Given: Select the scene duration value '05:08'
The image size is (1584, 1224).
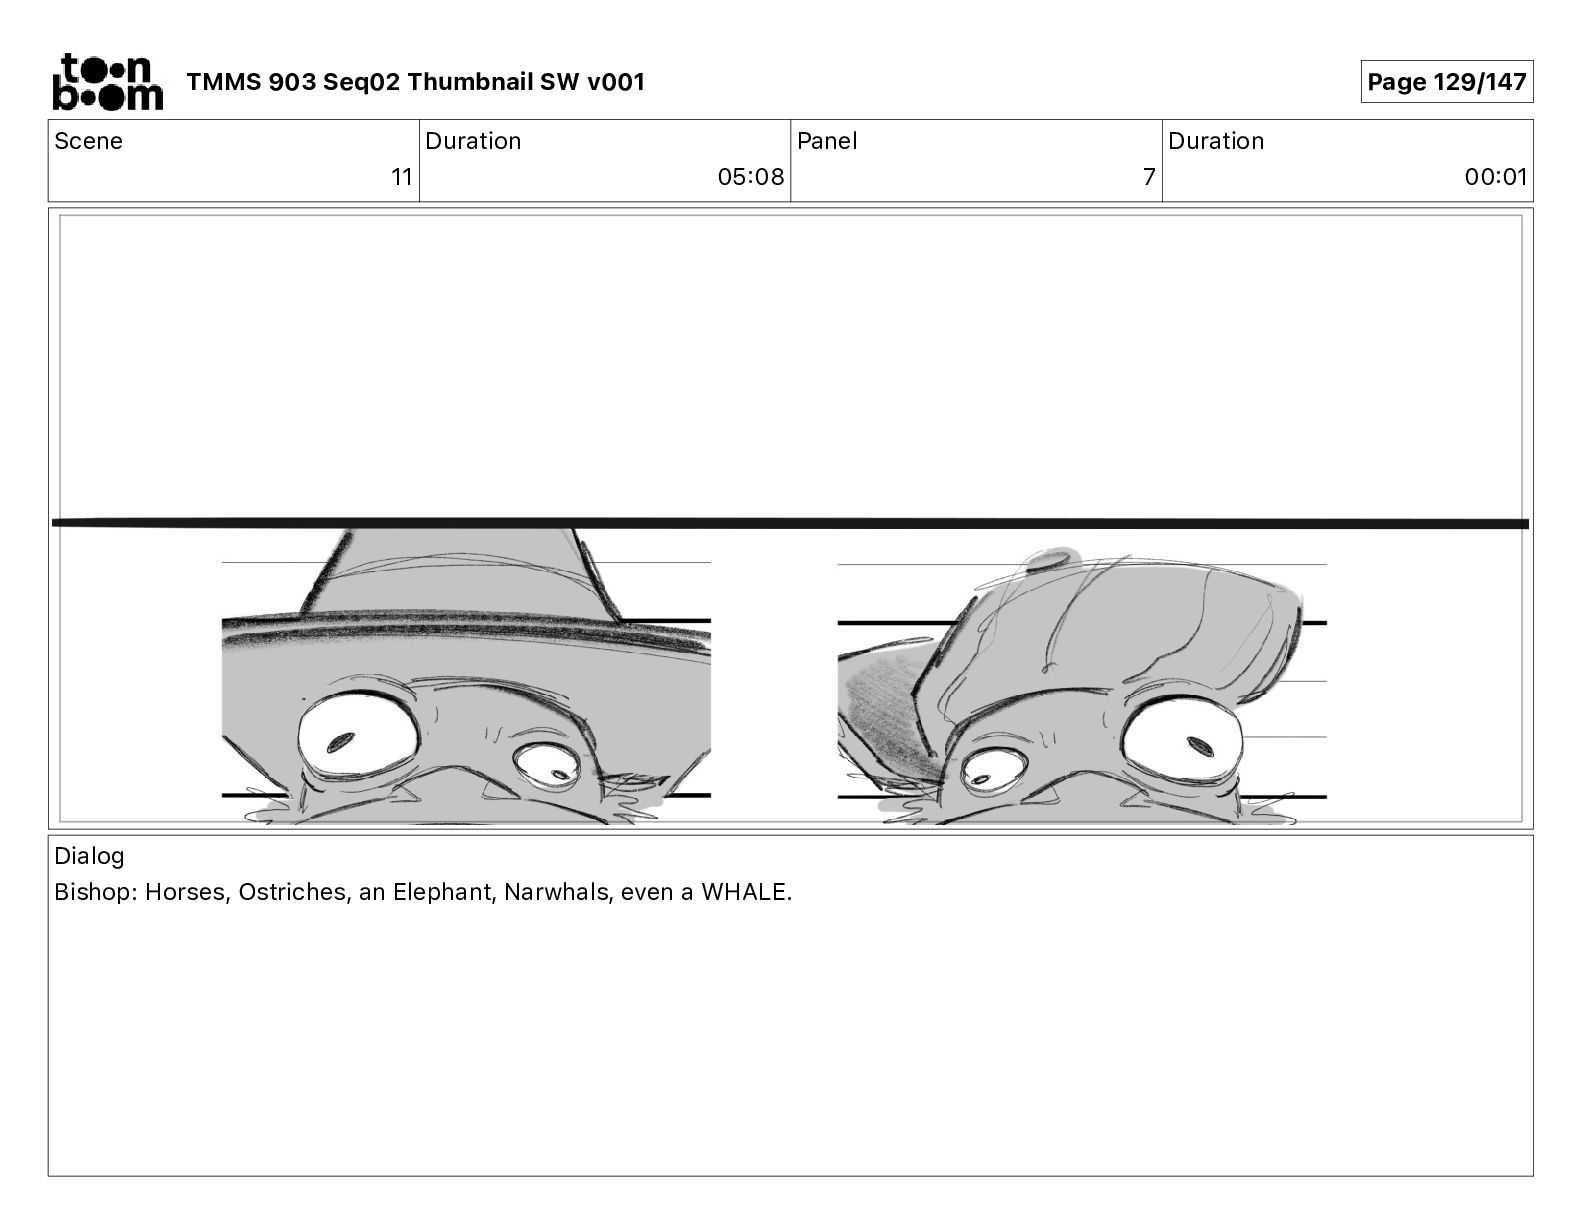Looking at the screenshot, I should (x=751, y=177).
